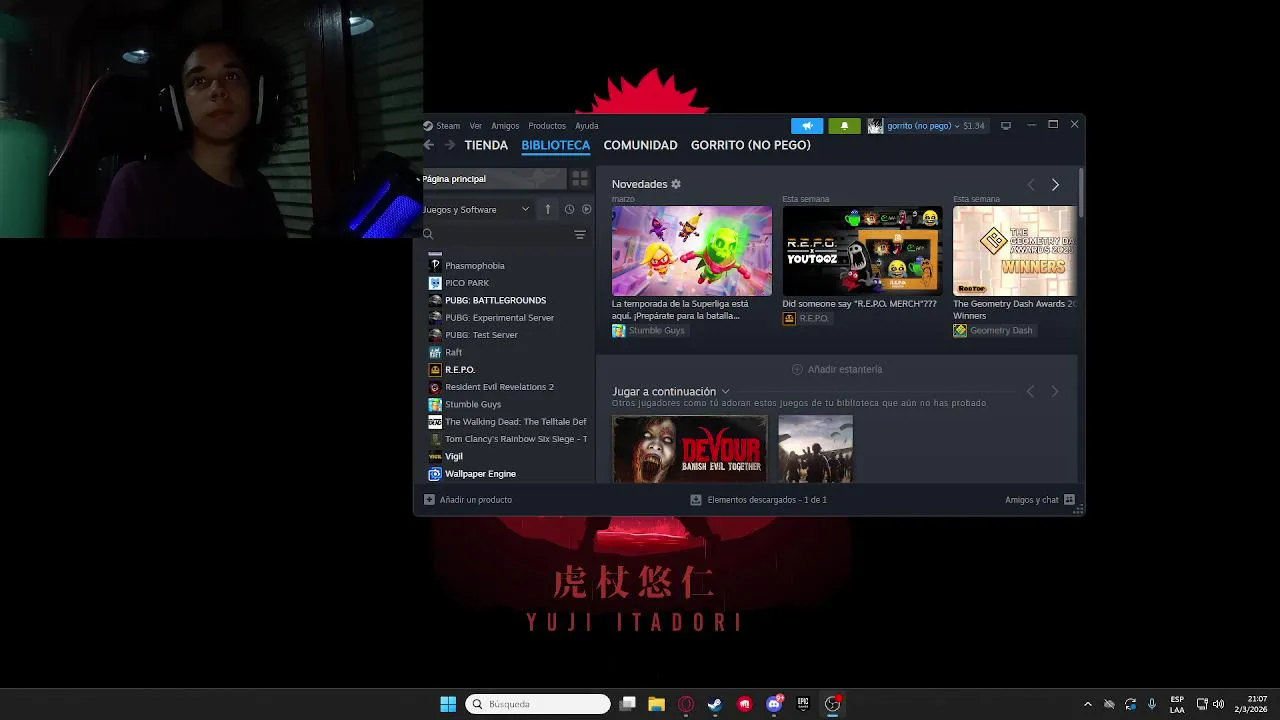Image resolution: width=1280 pixels, height=720 pixels.
Task: Open the Steam menu
Action: coord(448,126)
